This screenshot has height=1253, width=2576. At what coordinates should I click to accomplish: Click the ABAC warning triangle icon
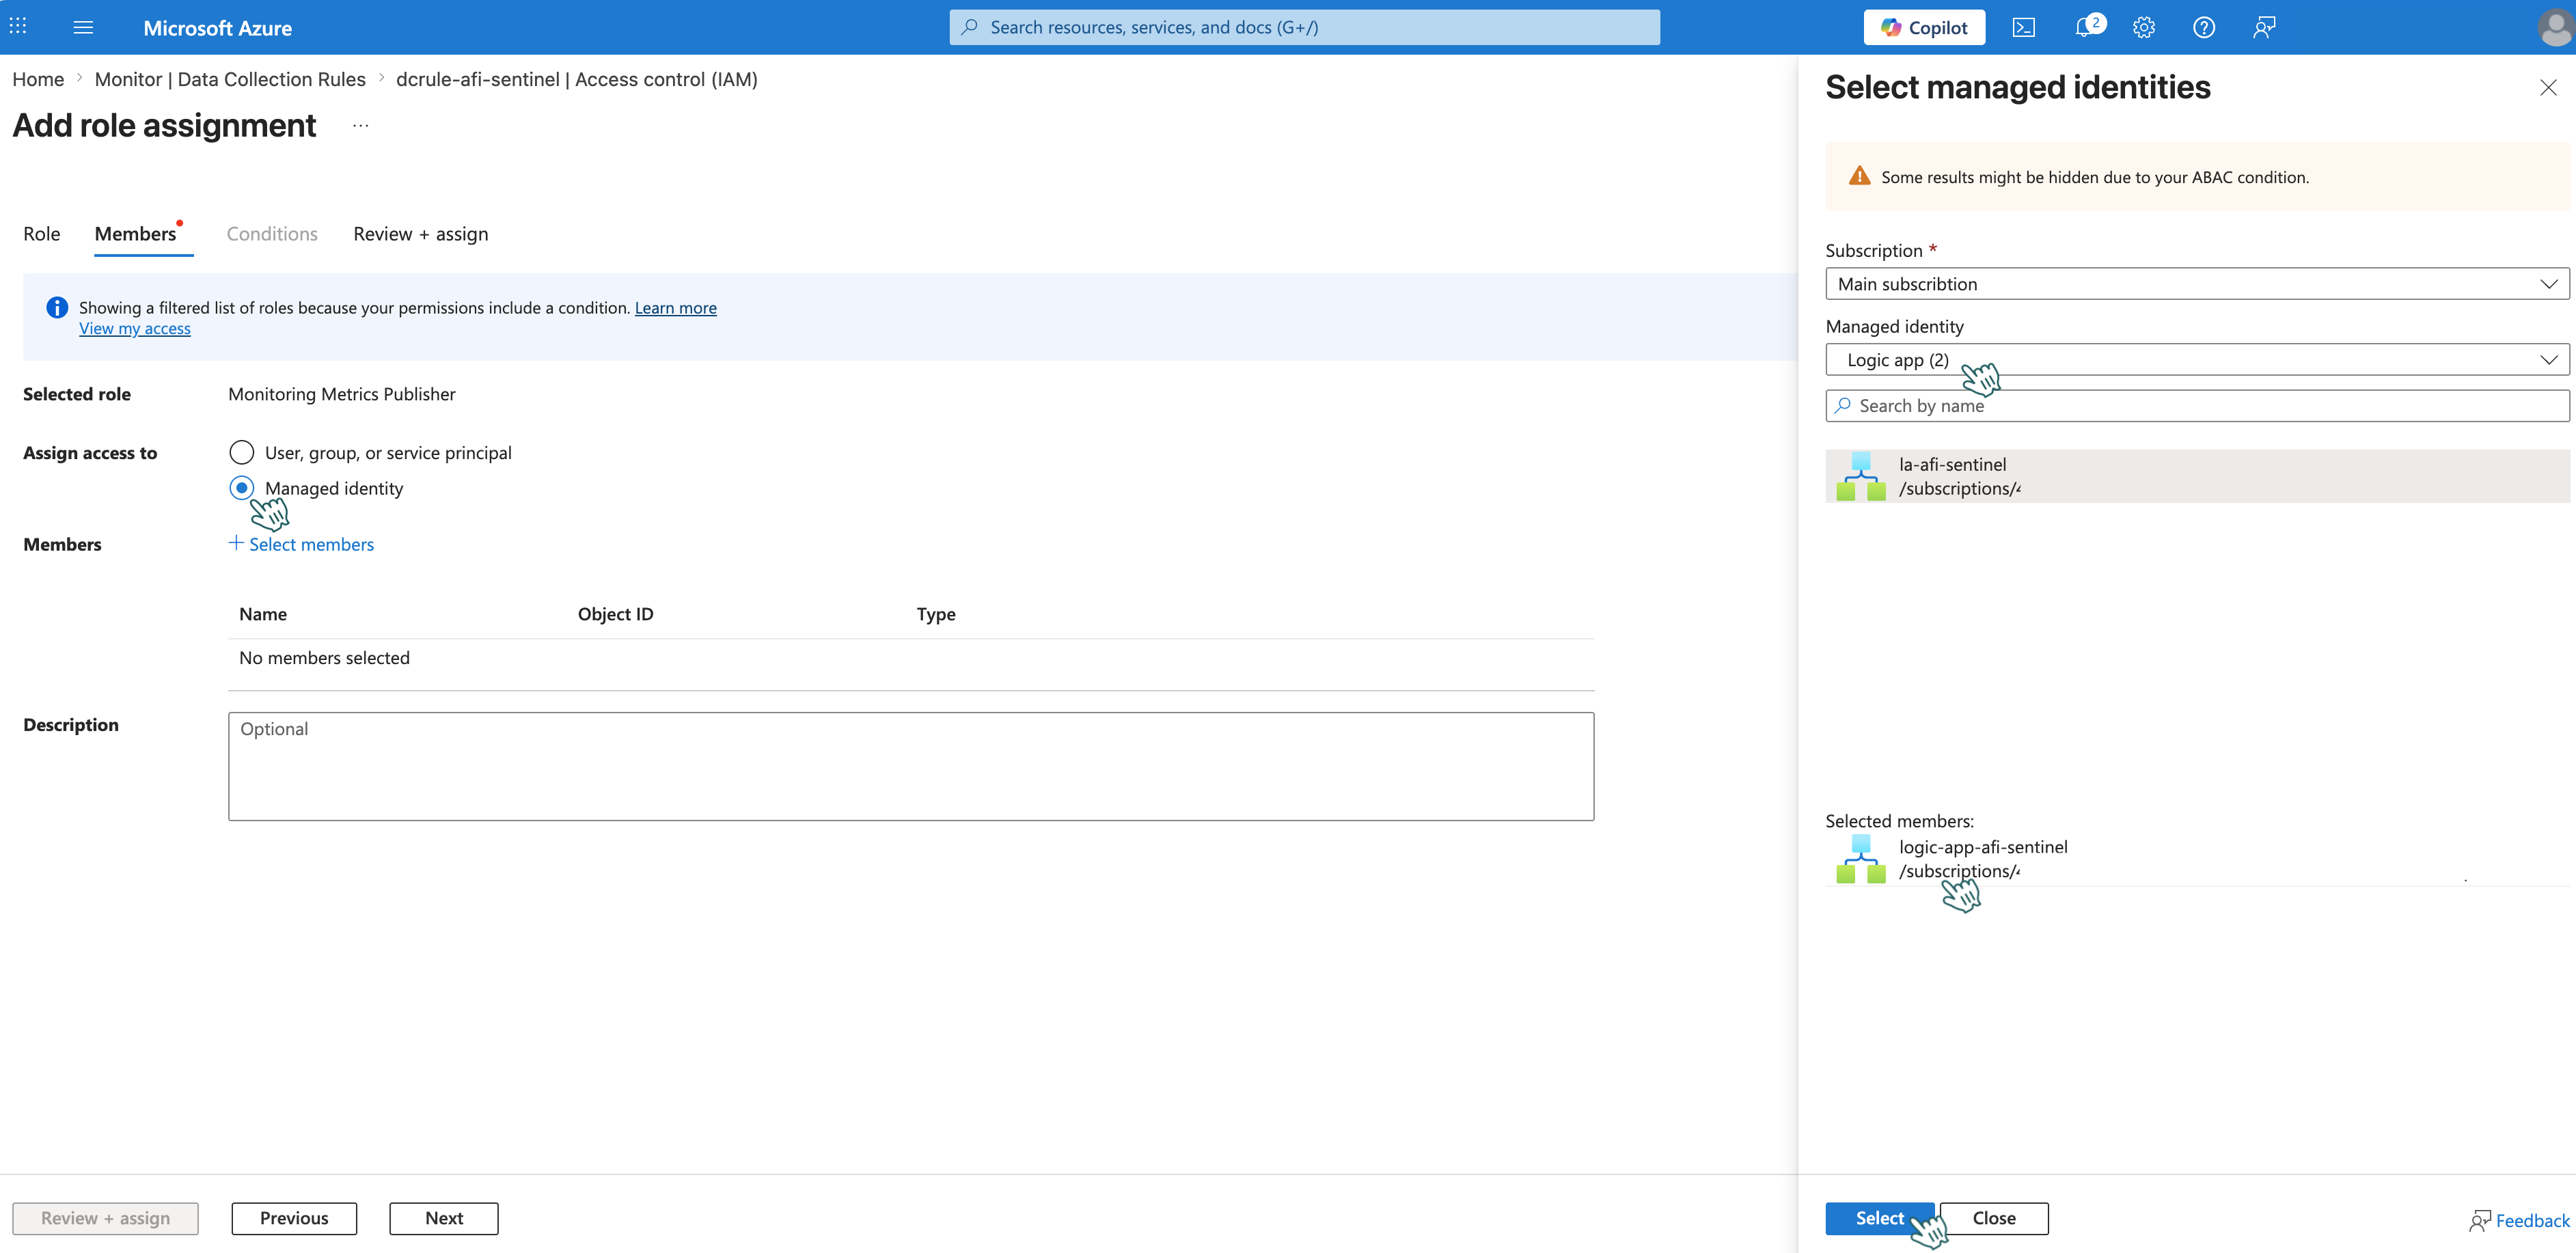1859,176
